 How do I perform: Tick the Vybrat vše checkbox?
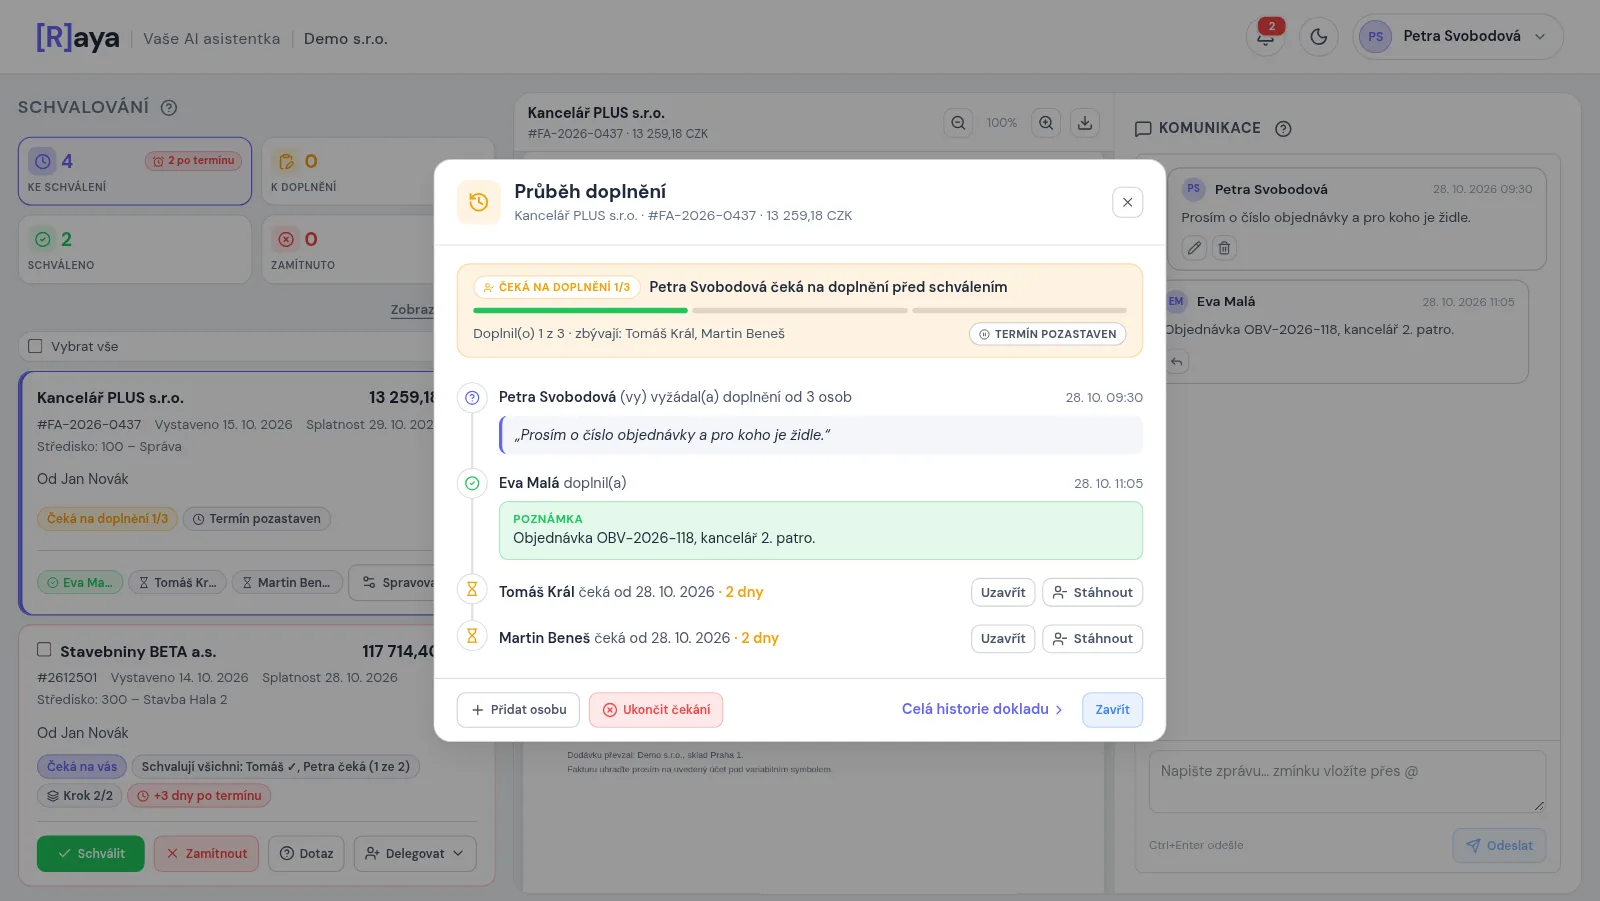(x=35, y=346)
